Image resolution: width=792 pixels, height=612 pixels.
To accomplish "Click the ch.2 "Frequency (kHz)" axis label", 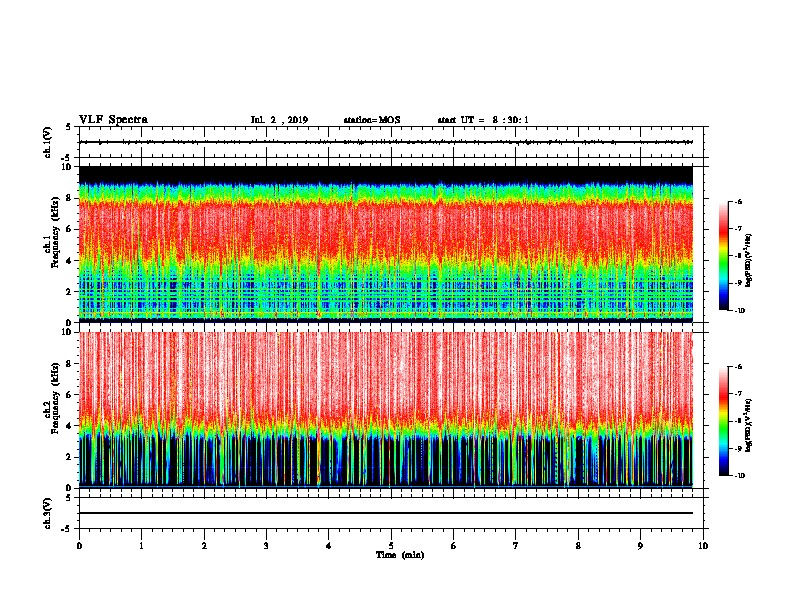I will click(56, 398).
